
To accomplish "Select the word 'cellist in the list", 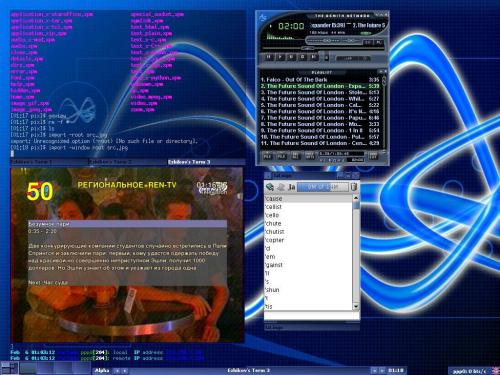I will (x=308, y=207).
